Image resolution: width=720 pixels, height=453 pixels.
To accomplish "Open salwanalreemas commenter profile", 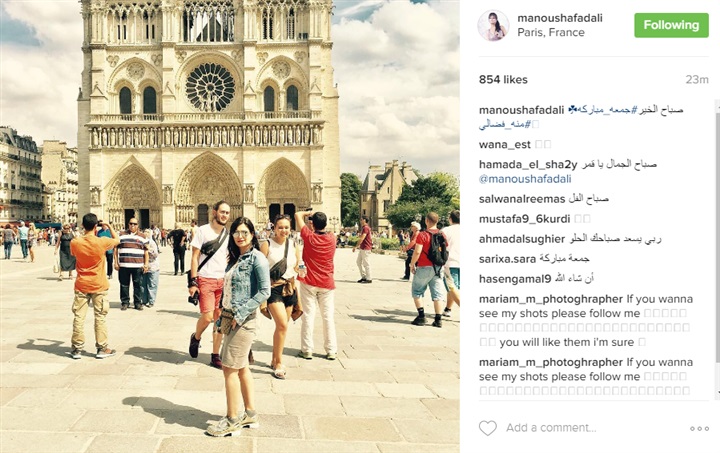I will click(522, 199).
